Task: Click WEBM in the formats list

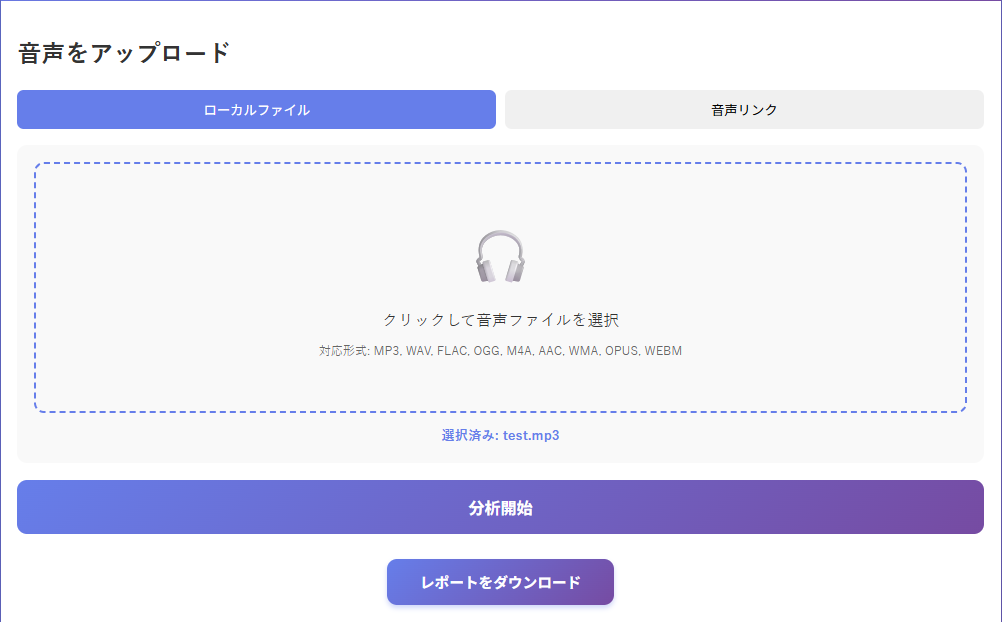Action: (x=664, y=350)
